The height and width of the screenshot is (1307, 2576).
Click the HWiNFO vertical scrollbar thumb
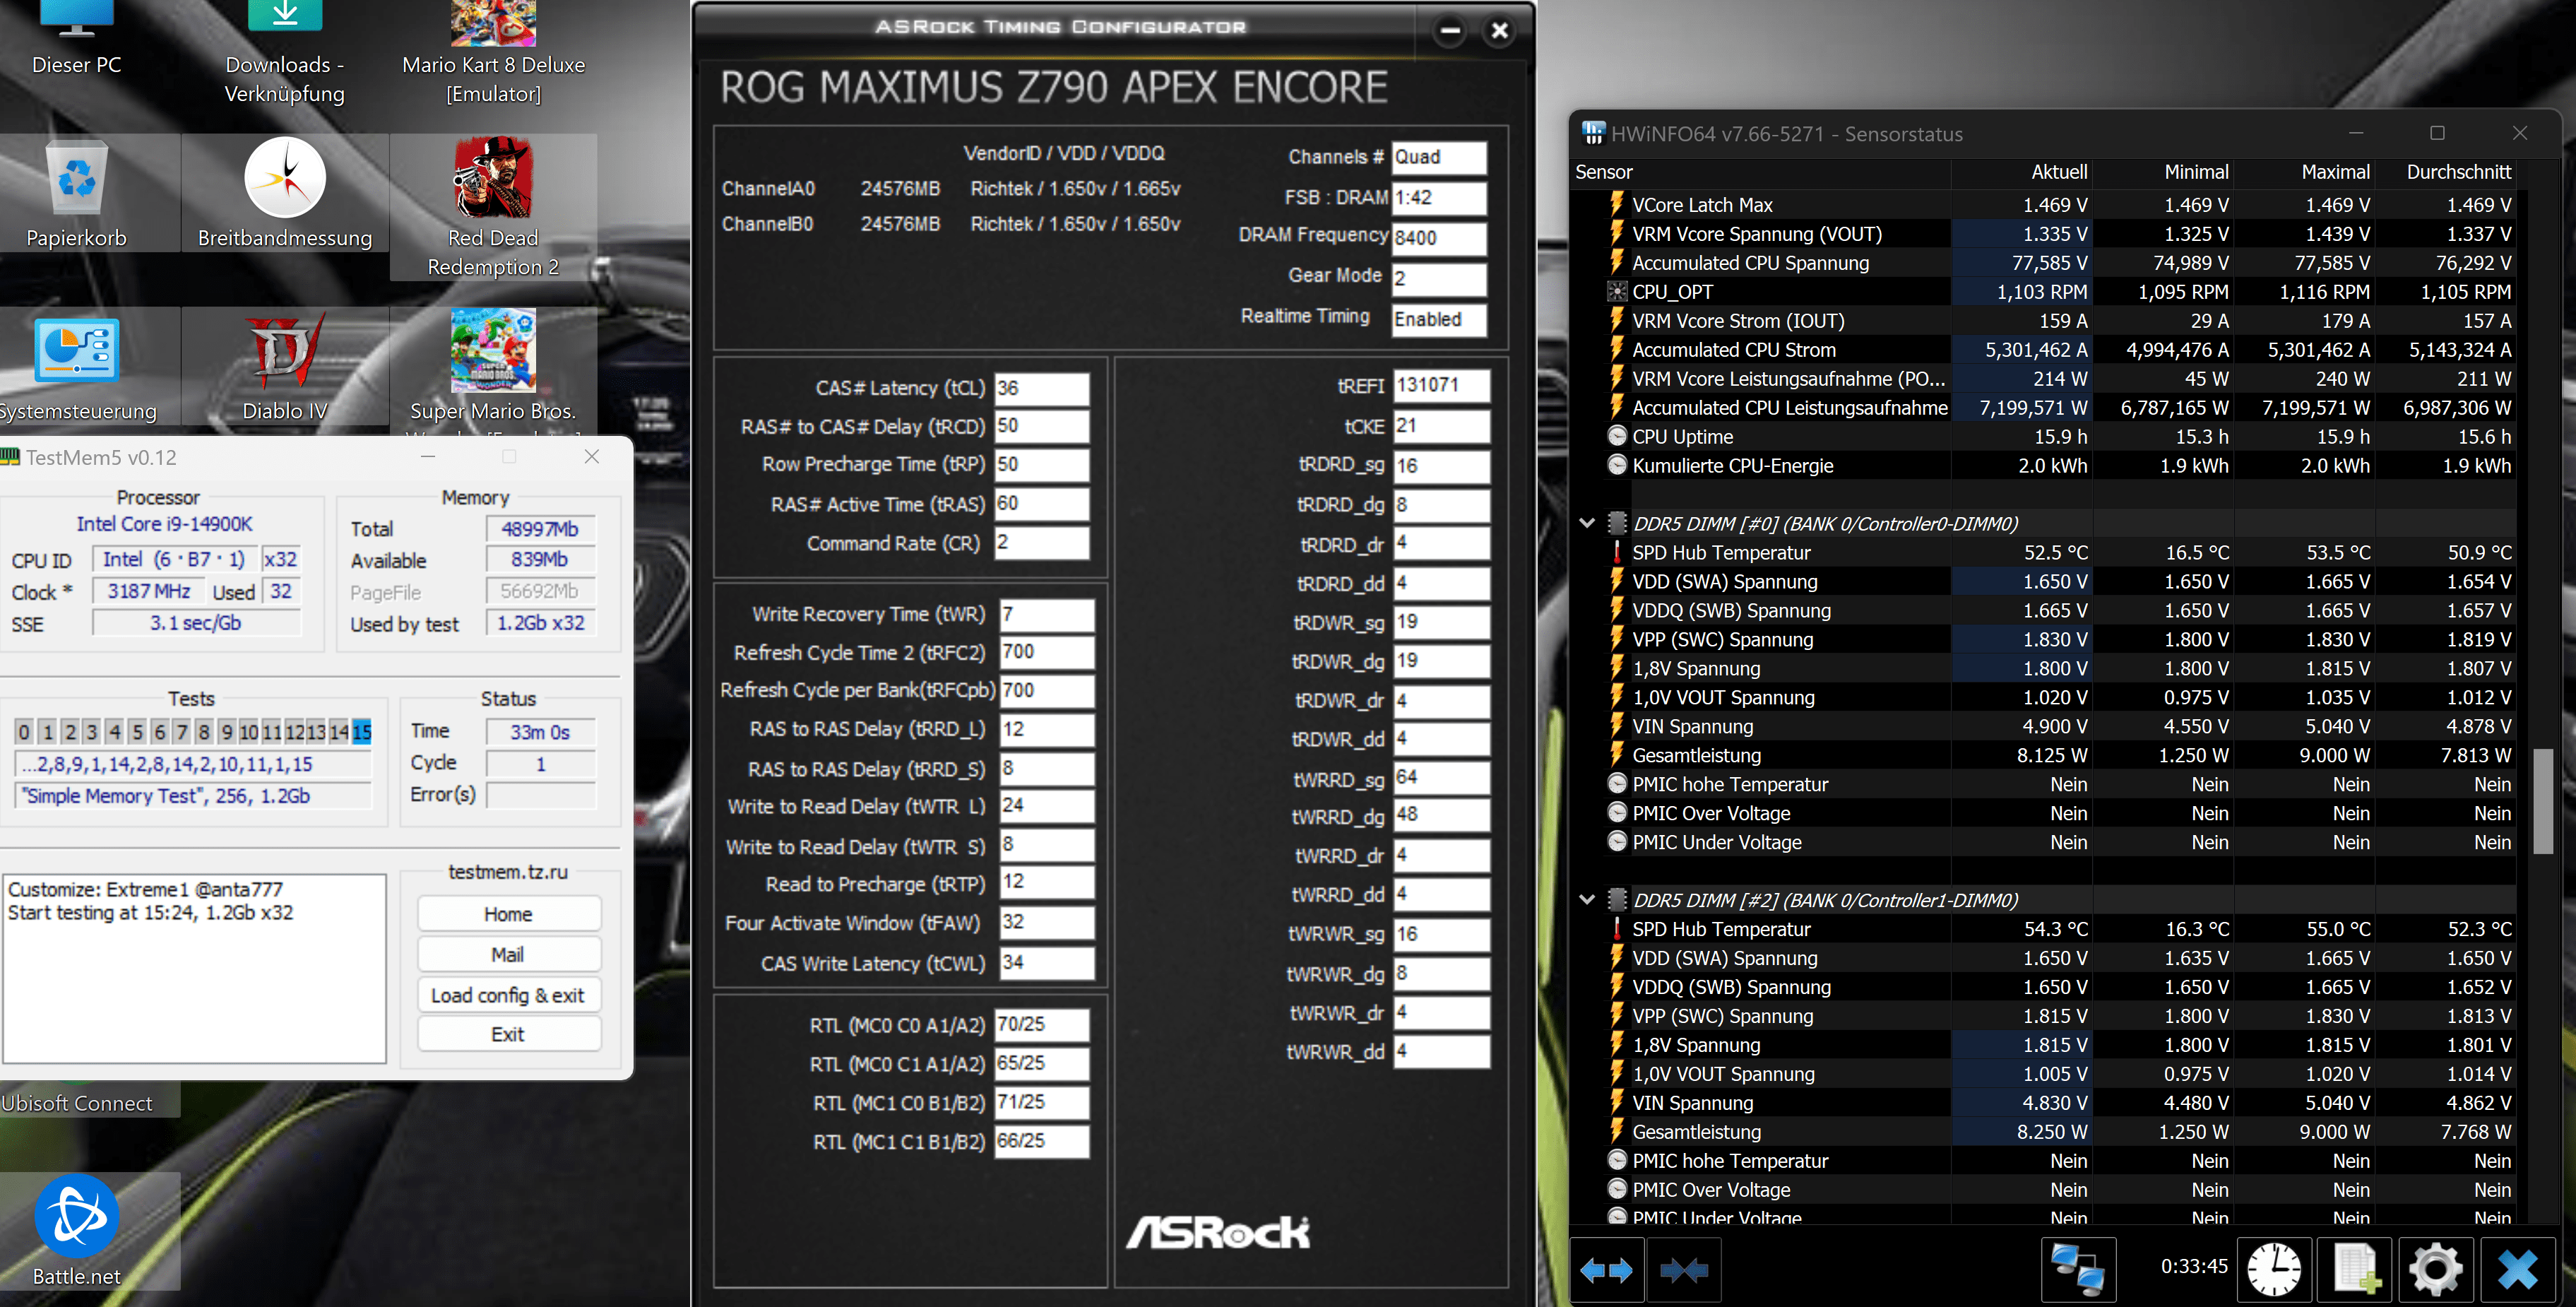tap(2543, 800)
